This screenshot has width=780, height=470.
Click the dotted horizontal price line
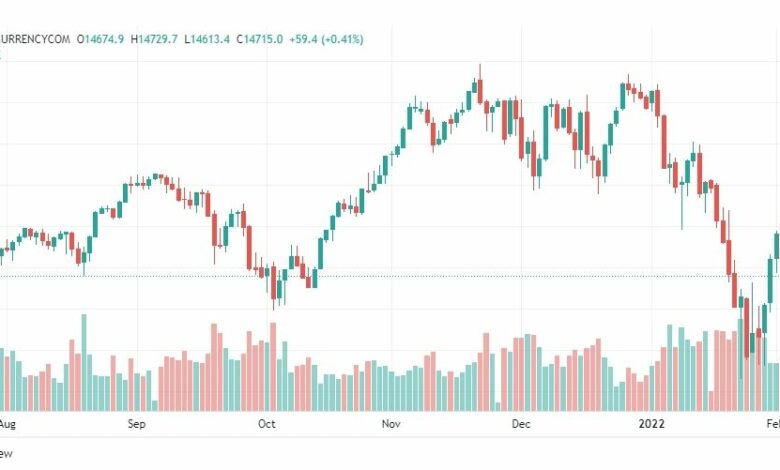point(390,276)
